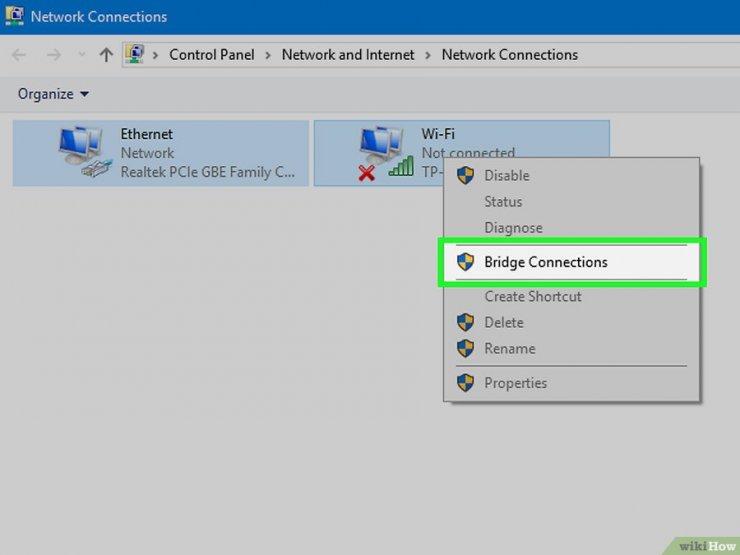This screenshot has height=555, width=740.
Task: Click the address bar location icon
Action: (135, 54)
